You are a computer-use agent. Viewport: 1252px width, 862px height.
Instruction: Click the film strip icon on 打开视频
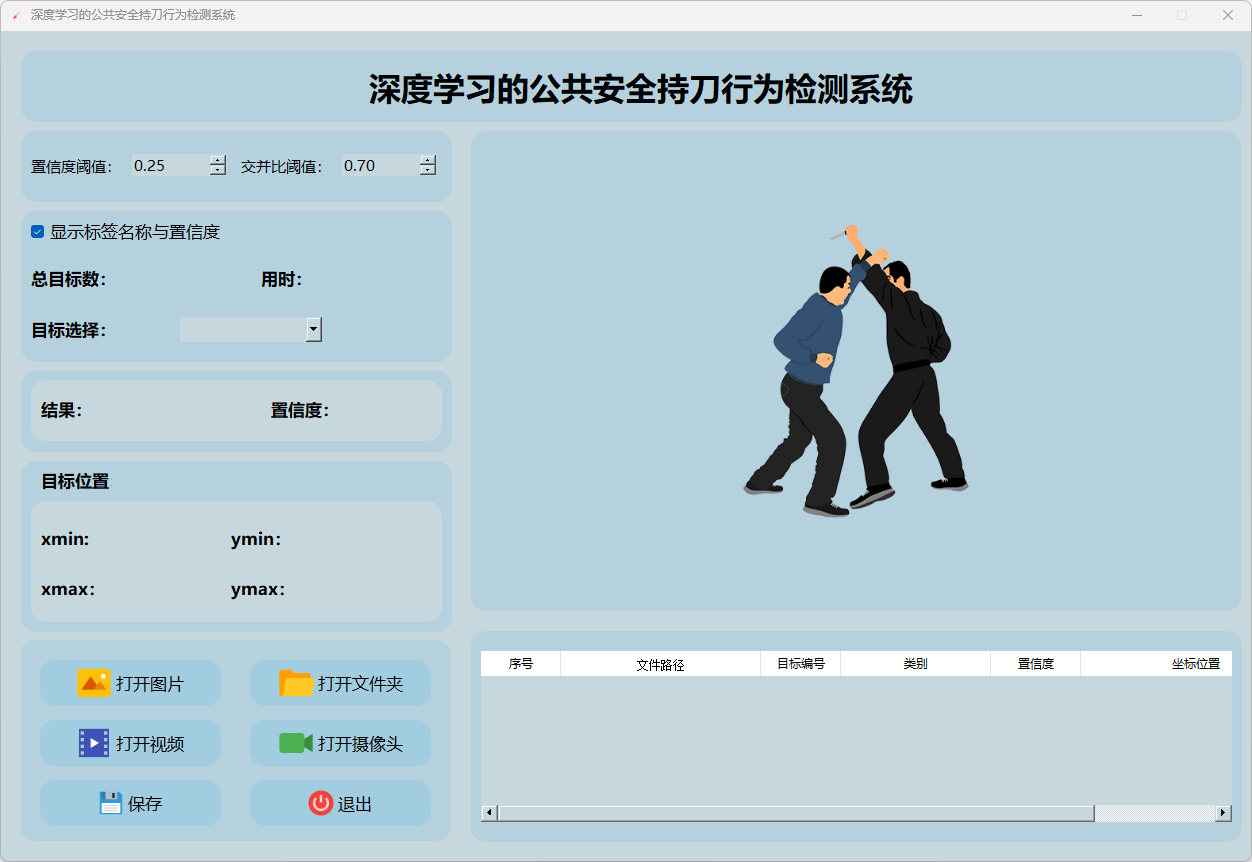[x=94, y=743]
